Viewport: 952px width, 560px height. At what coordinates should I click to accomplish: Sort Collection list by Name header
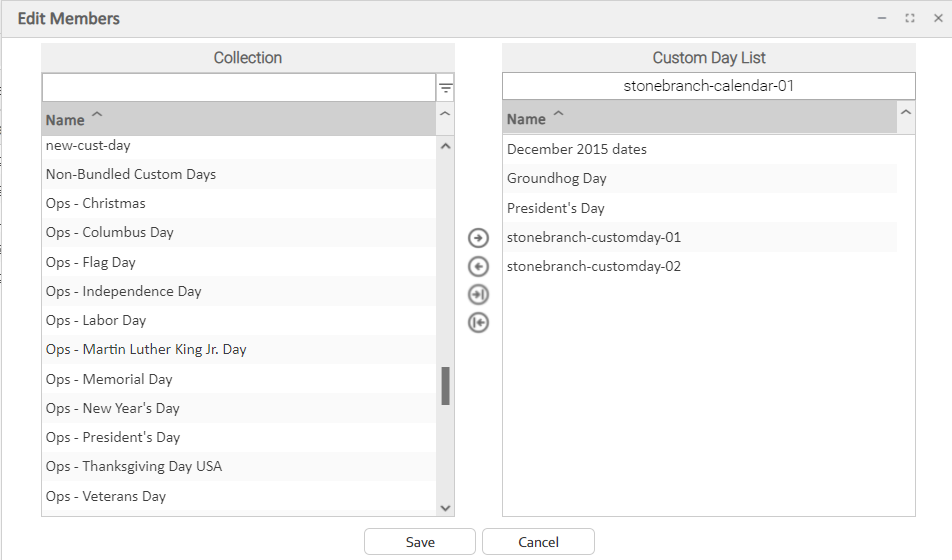click(x=65, y=120)
